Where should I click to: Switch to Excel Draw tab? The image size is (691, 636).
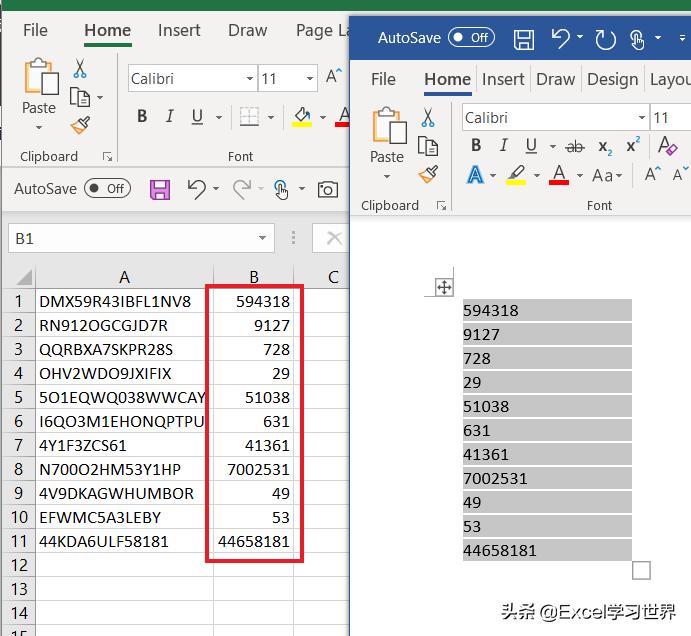247,30
